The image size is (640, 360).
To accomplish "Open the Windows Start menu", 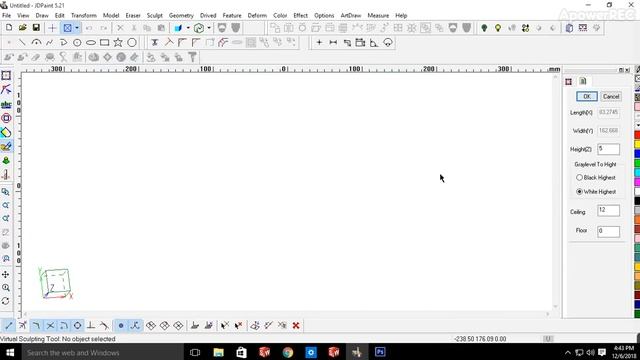I will coord(10,352).
